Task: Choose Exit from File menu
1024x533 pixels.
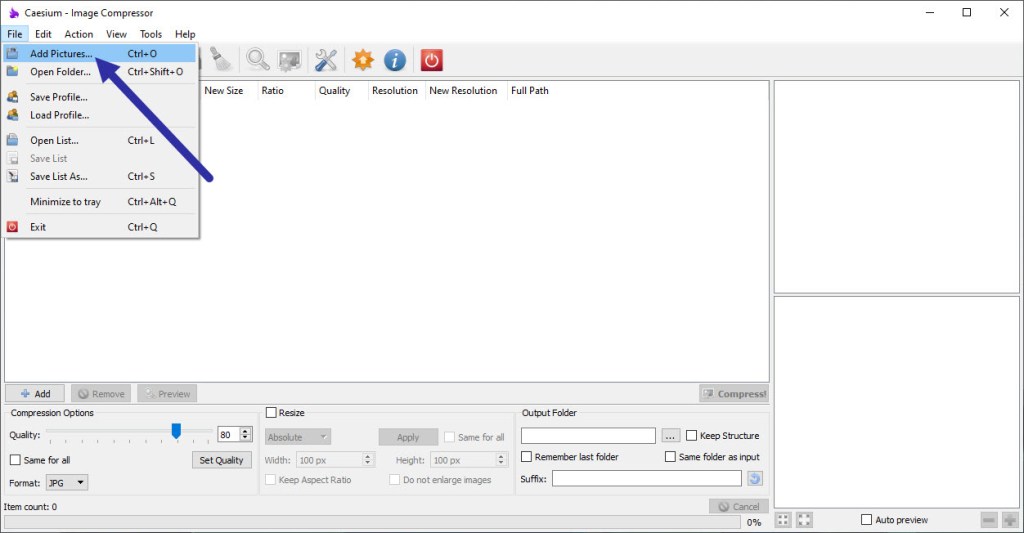Action: 99,227
